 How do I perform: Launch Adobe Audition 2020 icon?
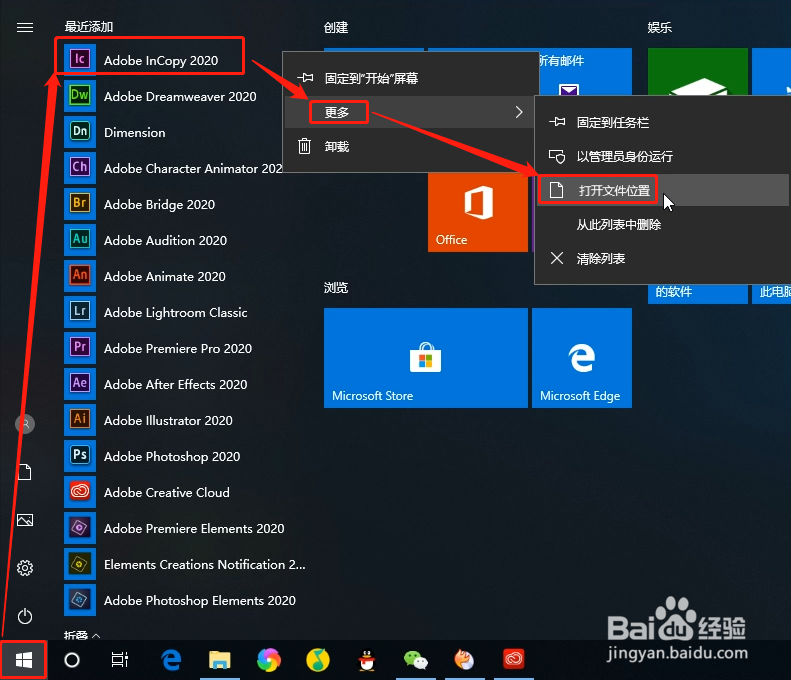80,240
